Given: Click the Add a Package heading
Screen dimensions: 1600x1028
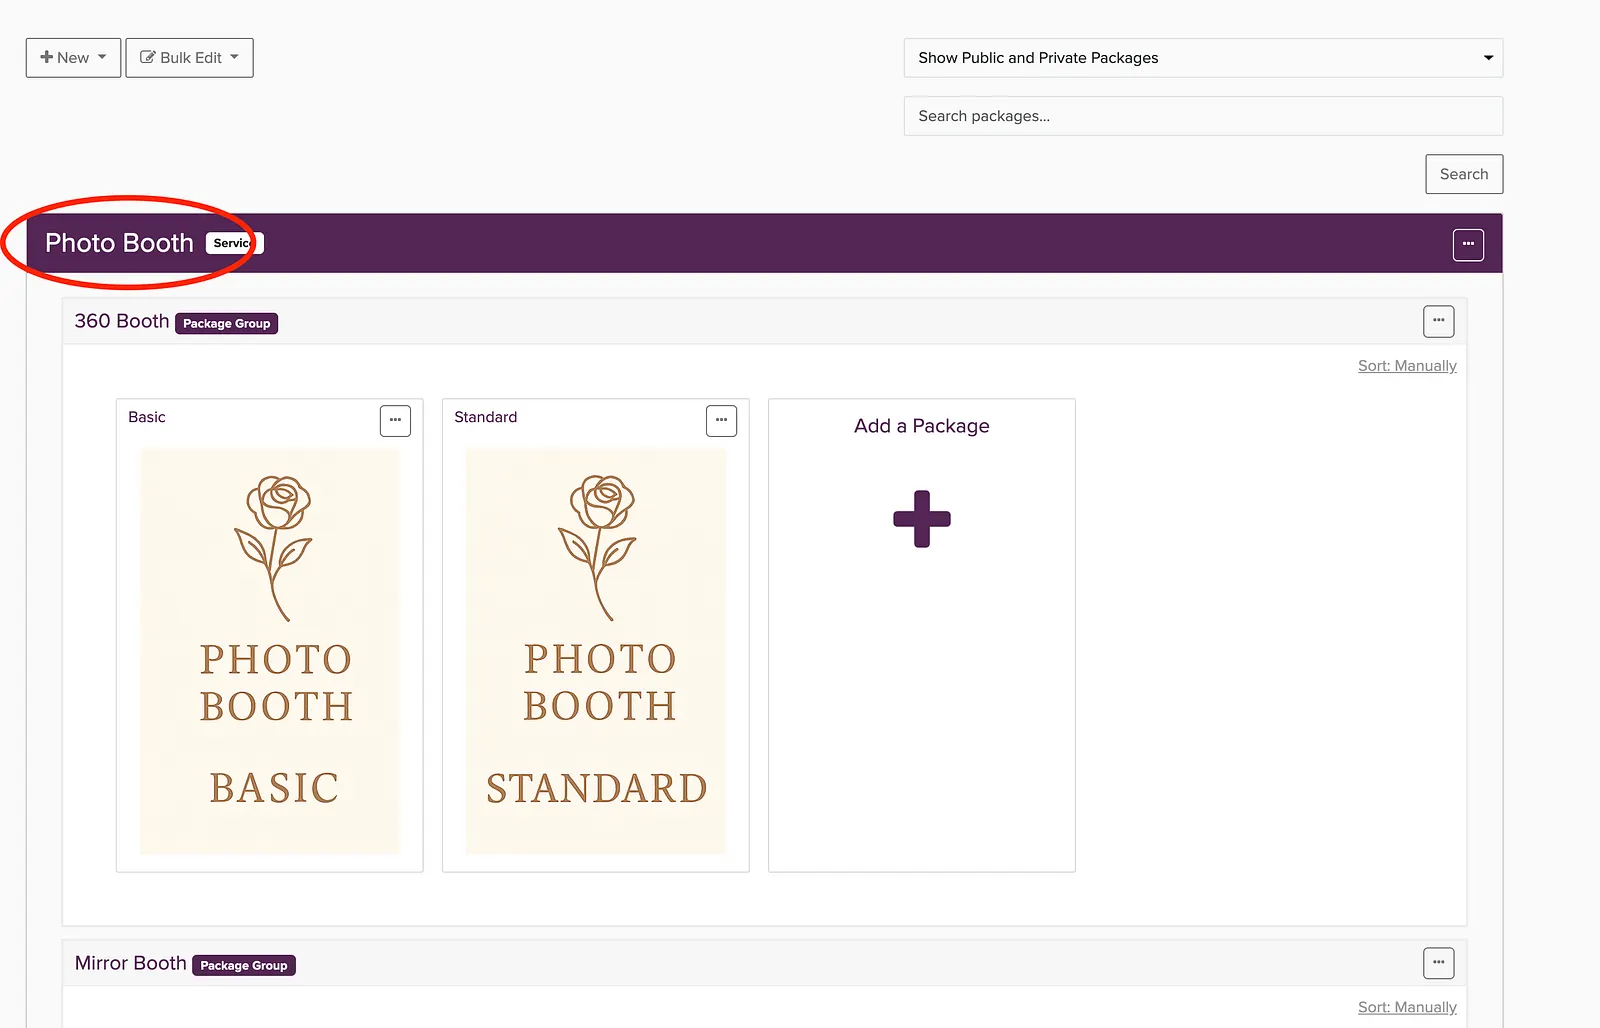Looking at the screenshot, I should tap(921, 426).
